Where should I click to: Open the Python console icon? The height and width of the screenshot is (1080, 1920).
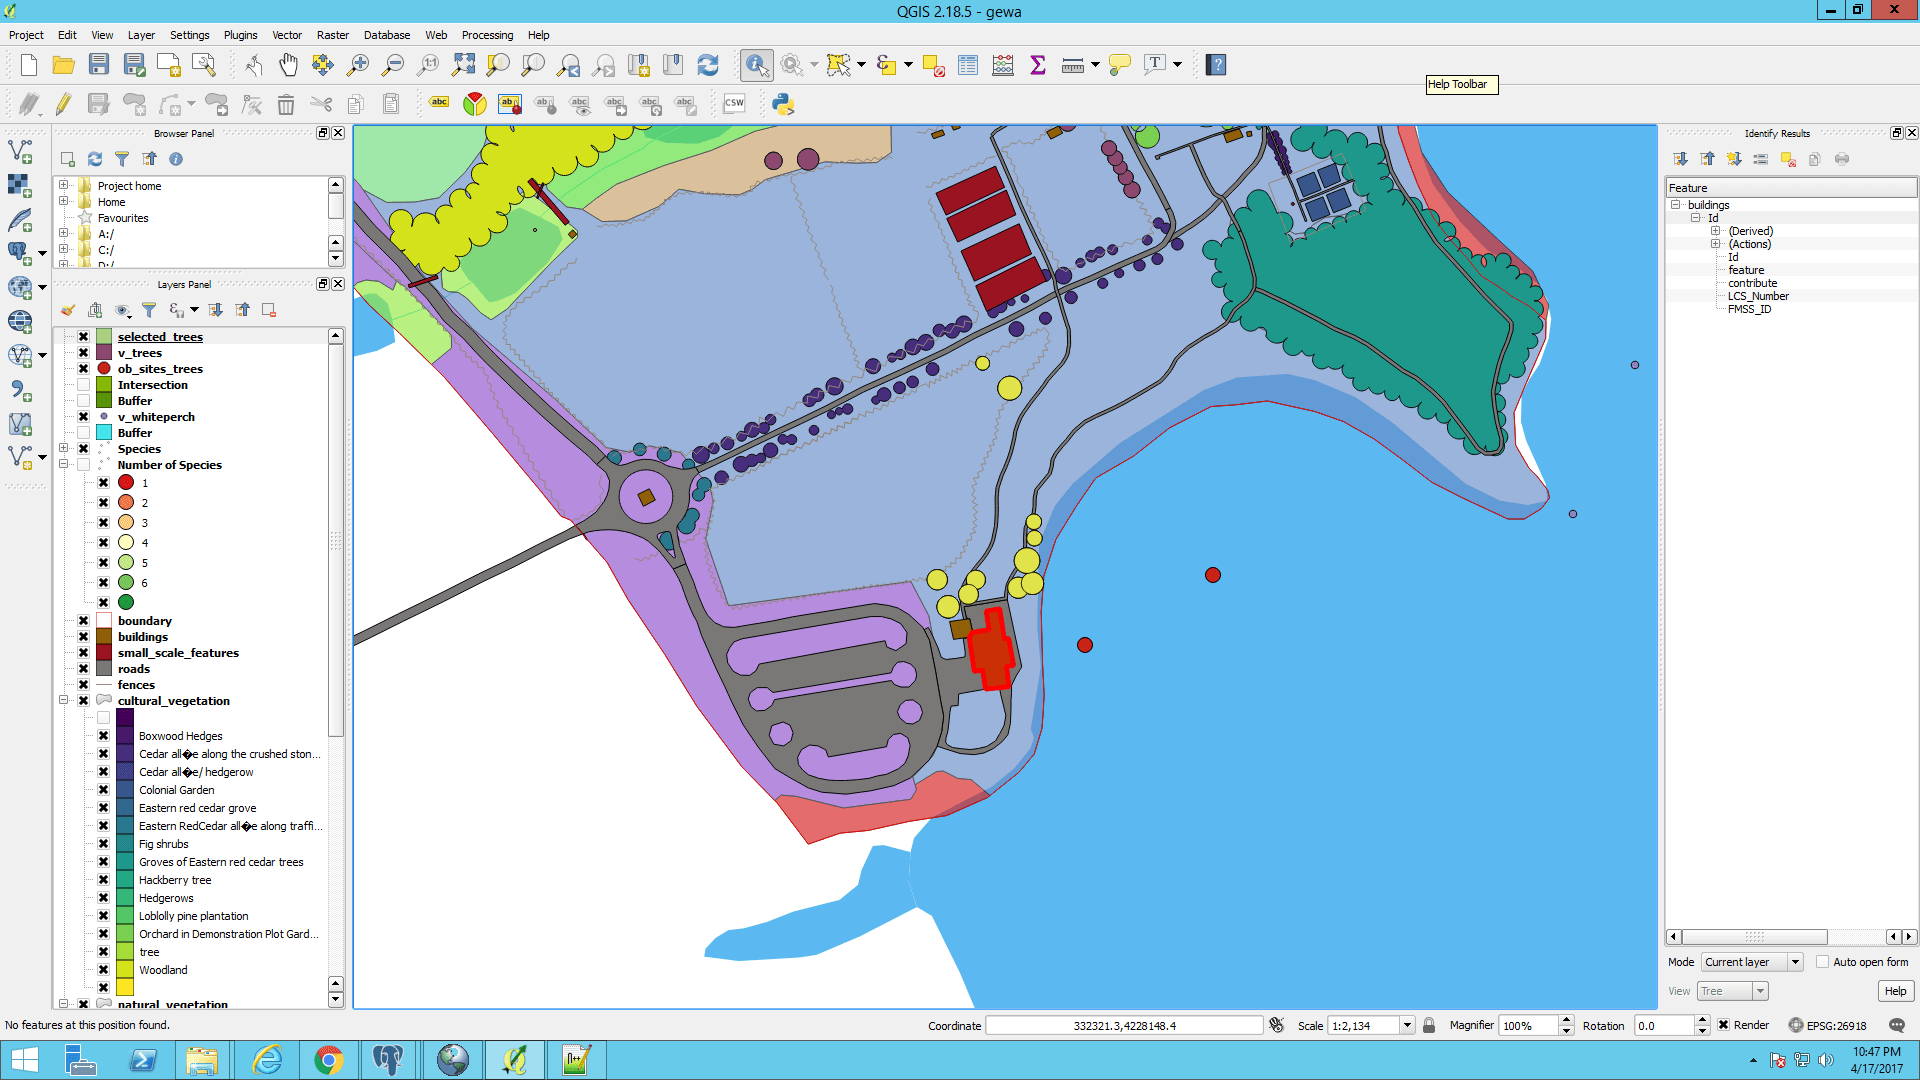coord(783,104)
